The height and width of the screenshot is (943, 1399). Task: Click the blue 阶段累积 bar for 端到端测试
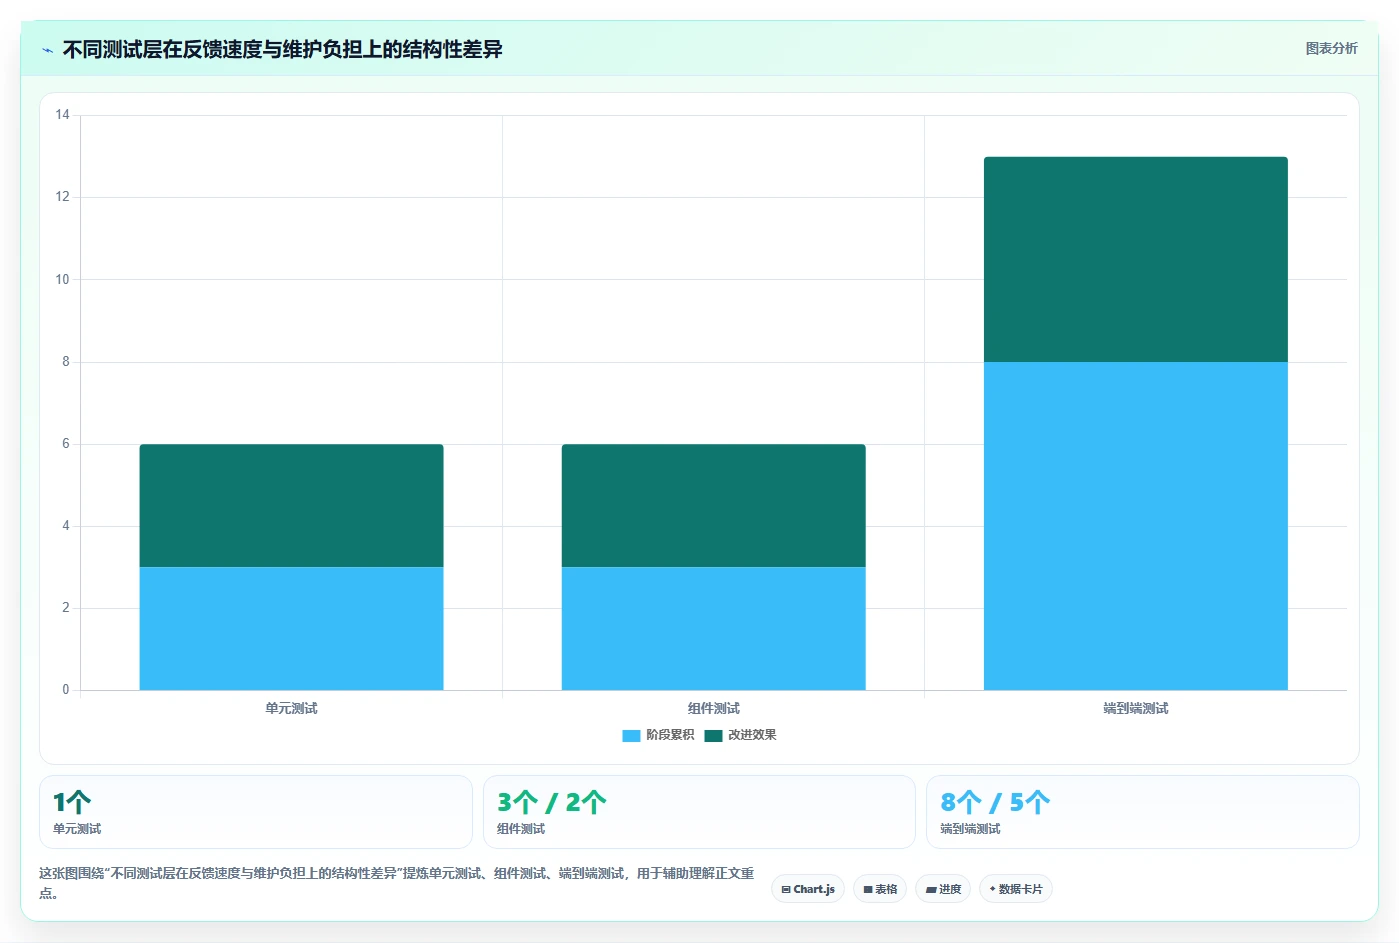pos(1136,526)
